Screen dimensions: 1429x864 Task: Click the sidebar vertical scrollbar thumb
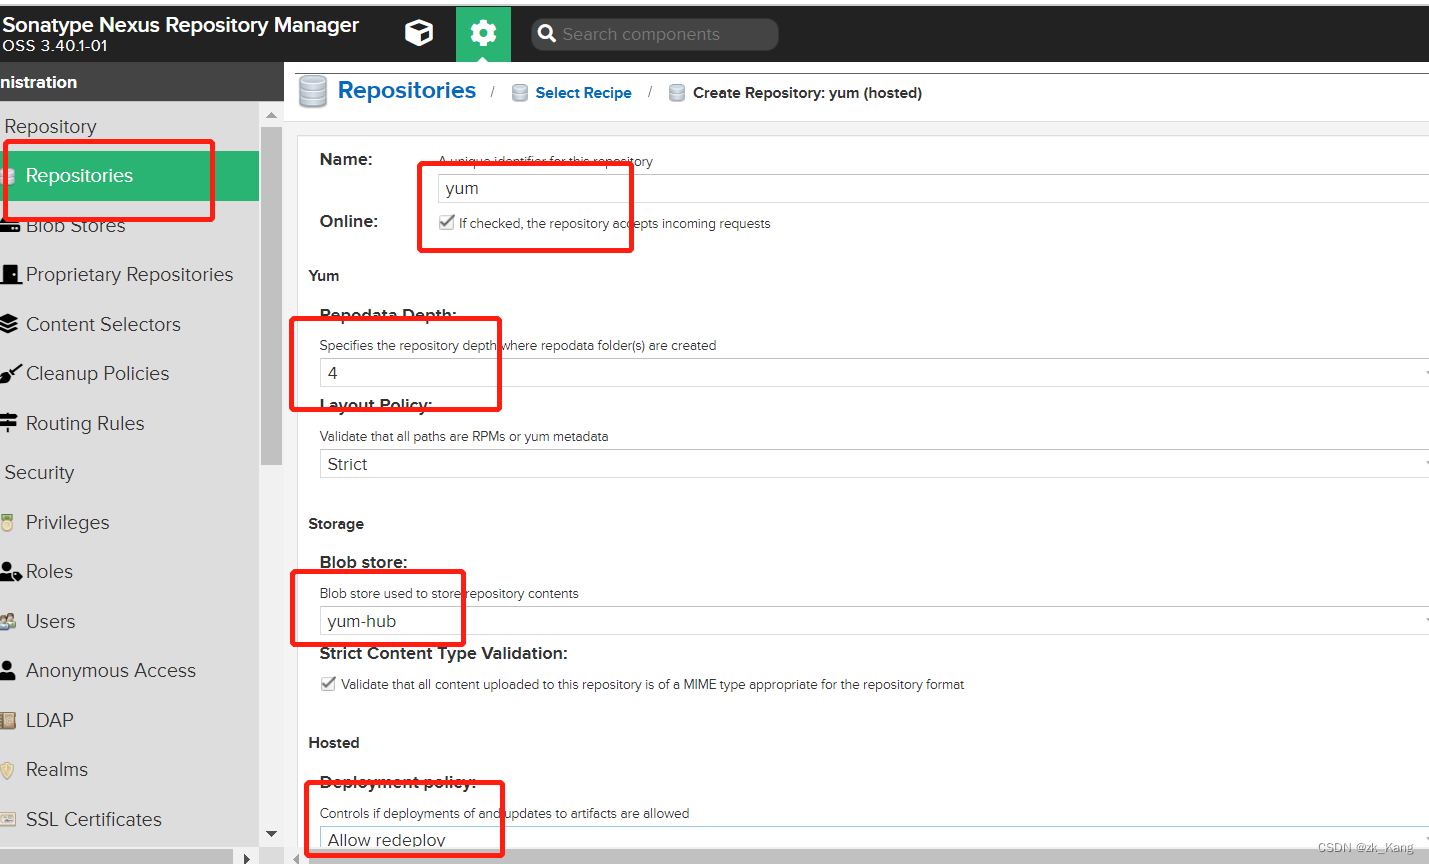pyautogui.click(x=270, y=295)
